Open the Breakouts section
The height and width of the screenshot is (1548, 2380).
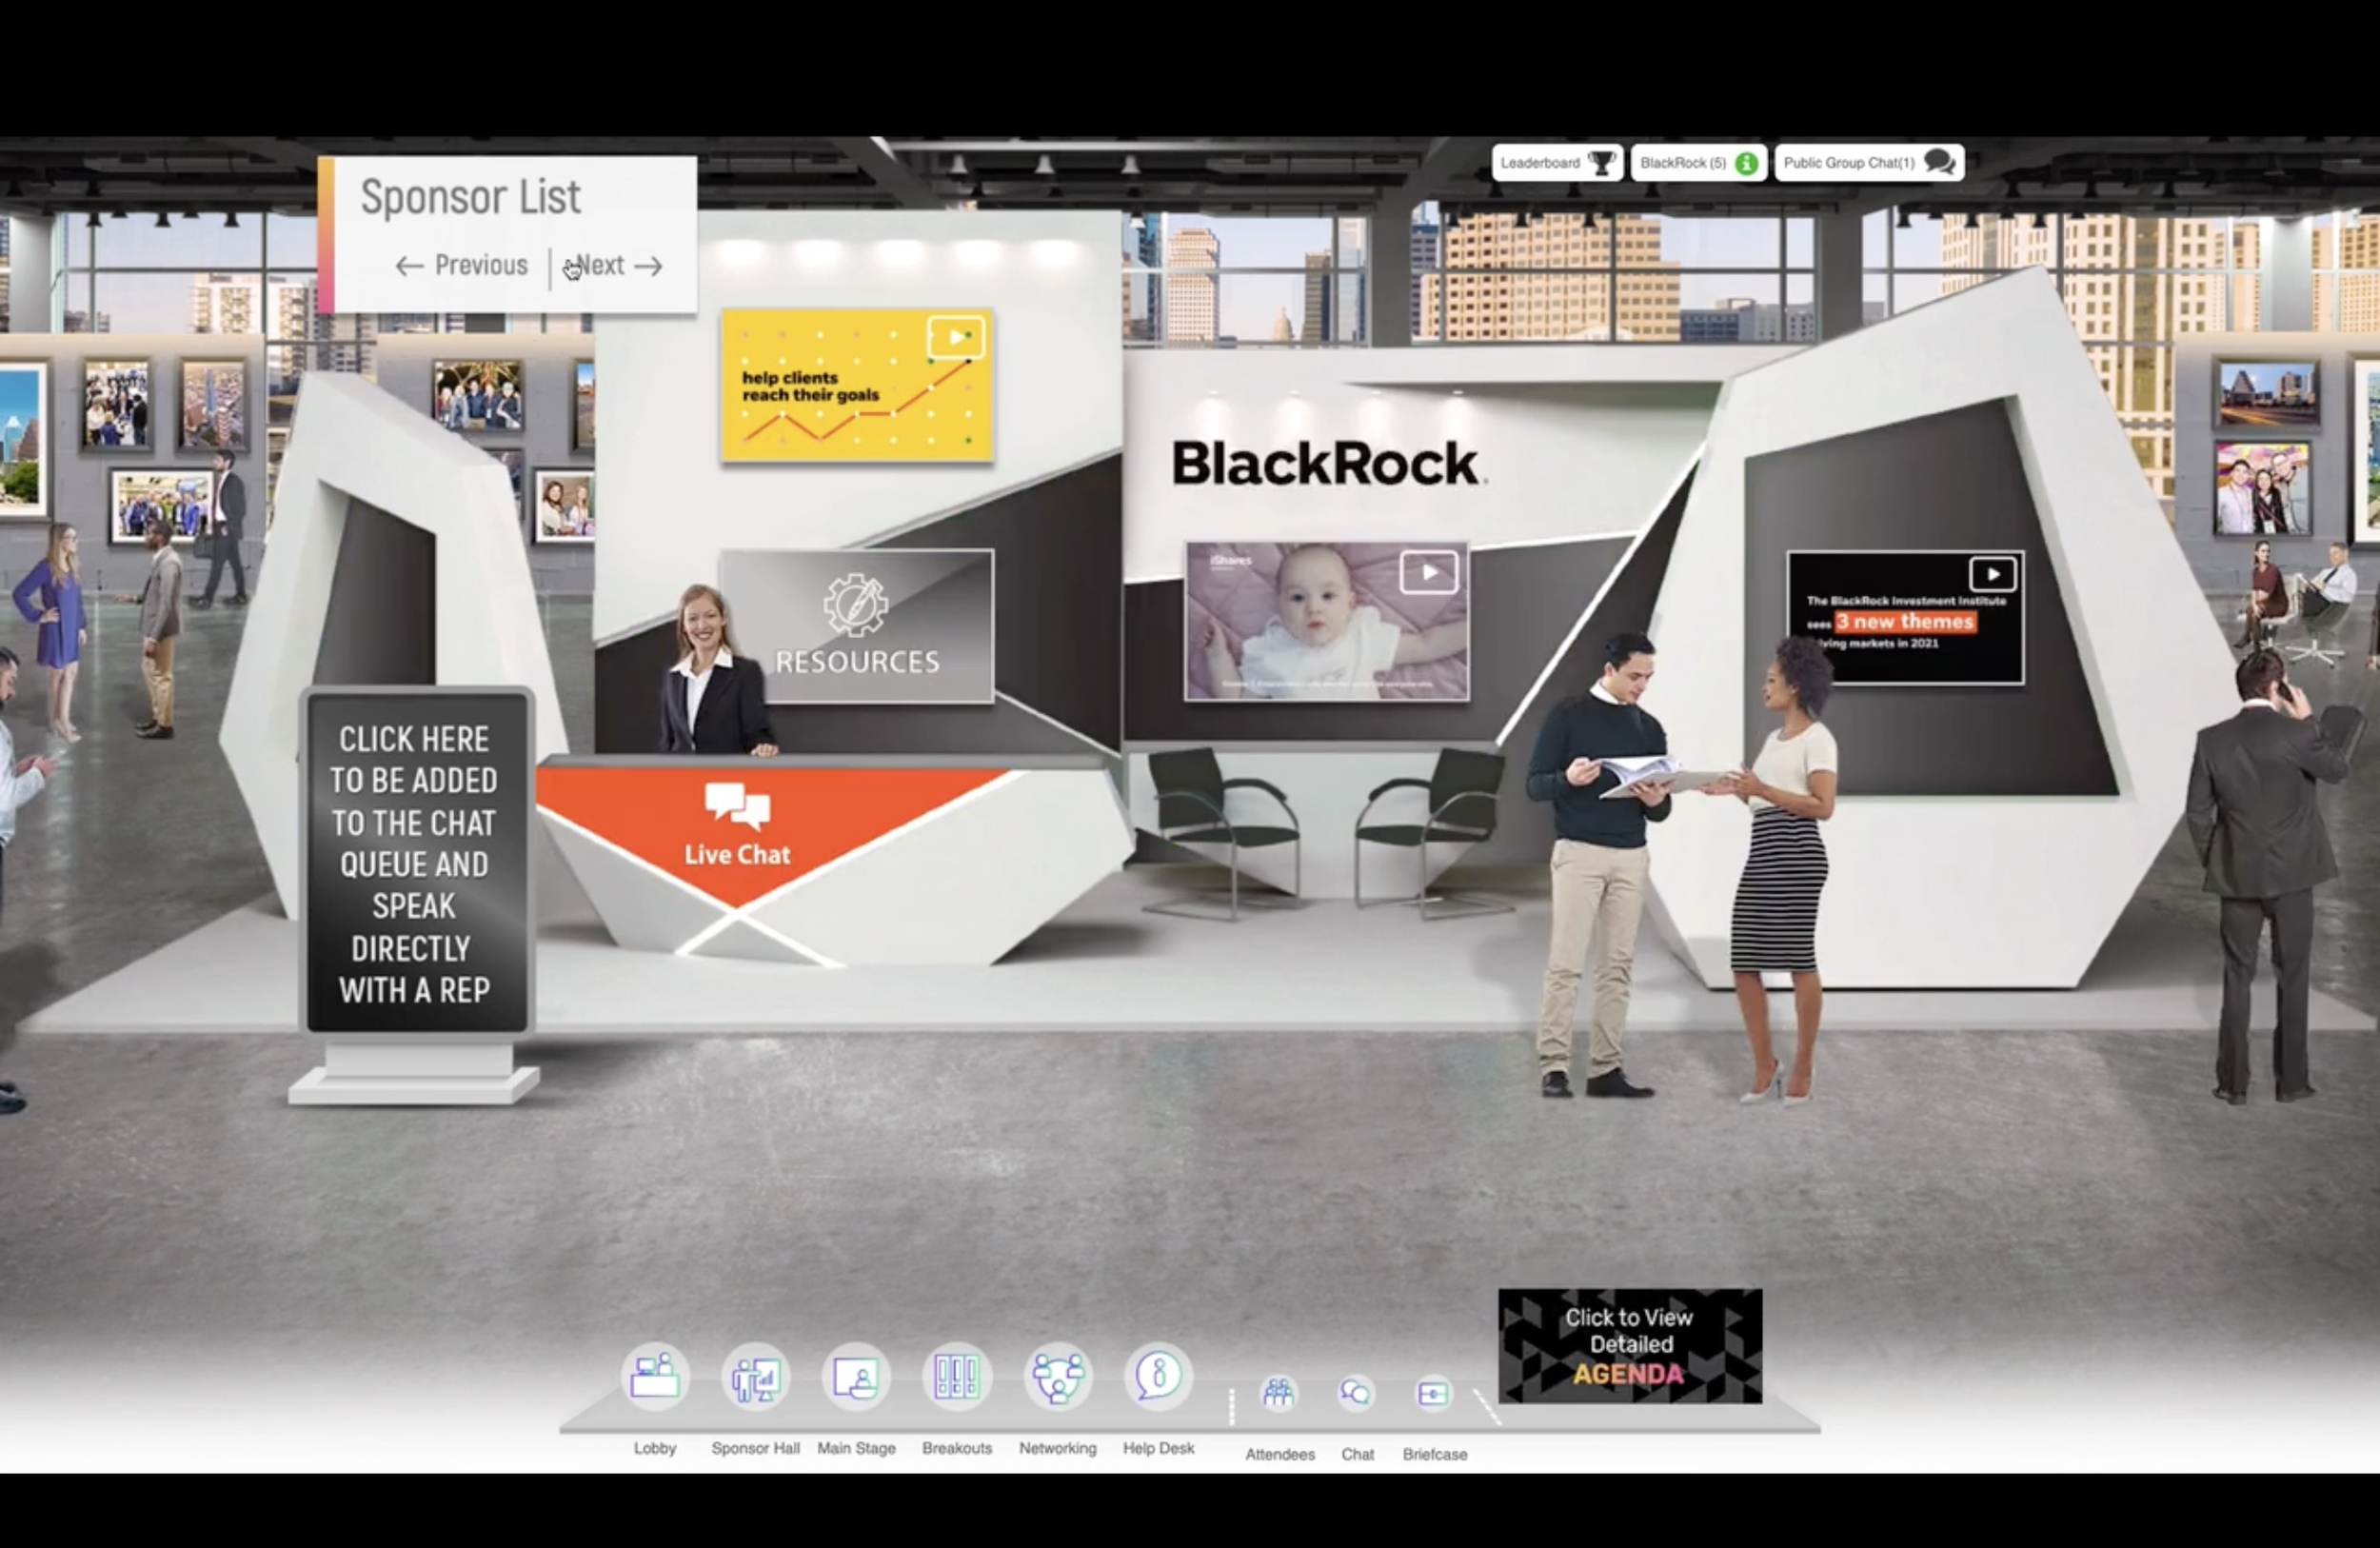pos(956,1378)
